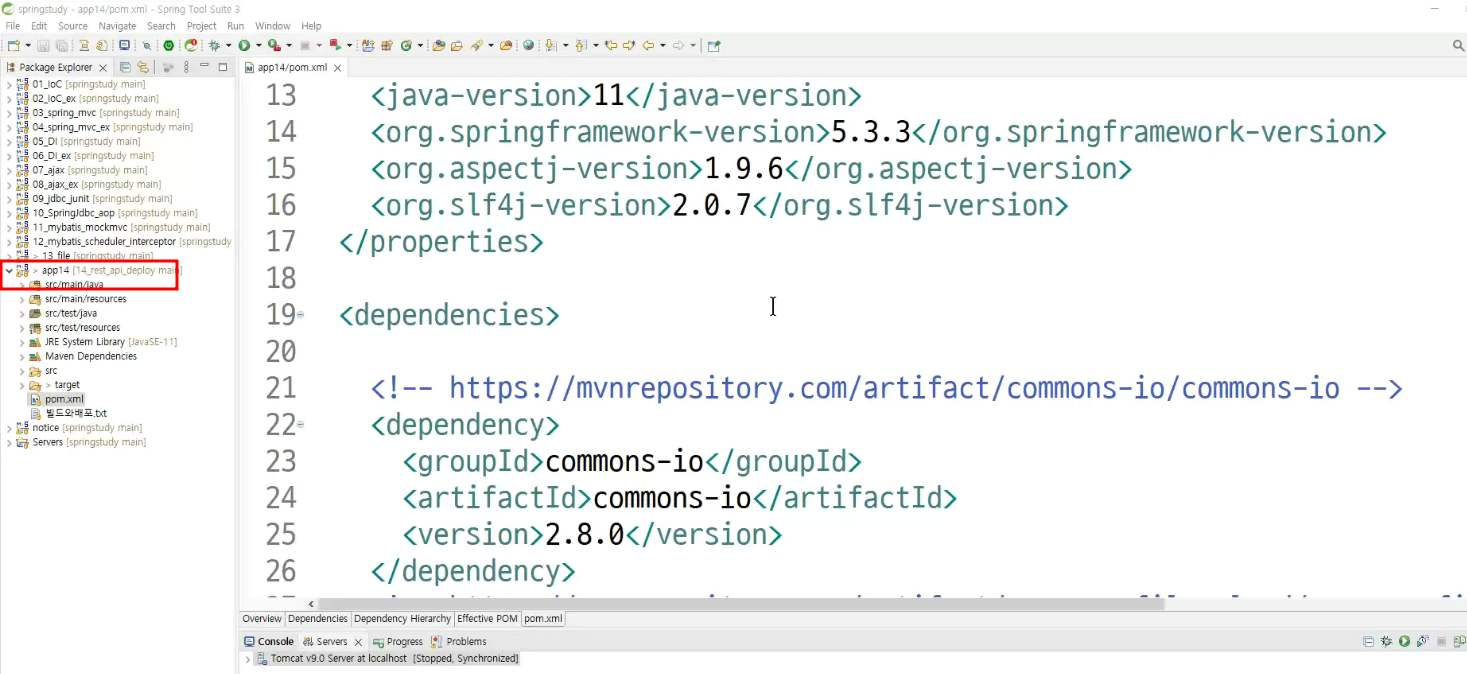
Task: Toggle folding at line 19 dependencies
Action: (x=301, y=315)
